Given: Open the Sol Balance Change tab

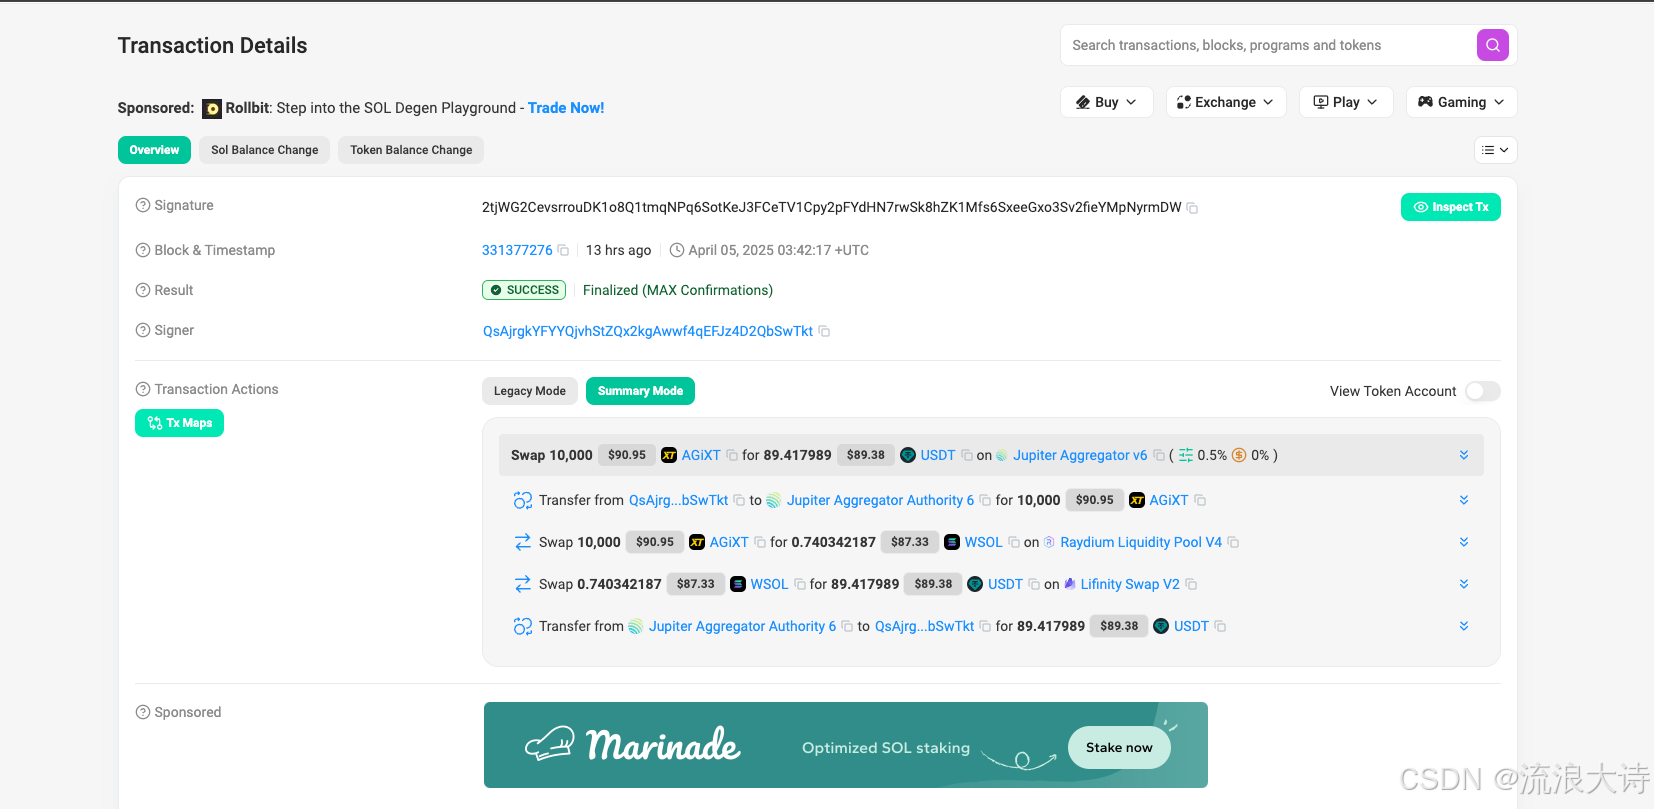Looking at the screenshot, I should 264,150.
